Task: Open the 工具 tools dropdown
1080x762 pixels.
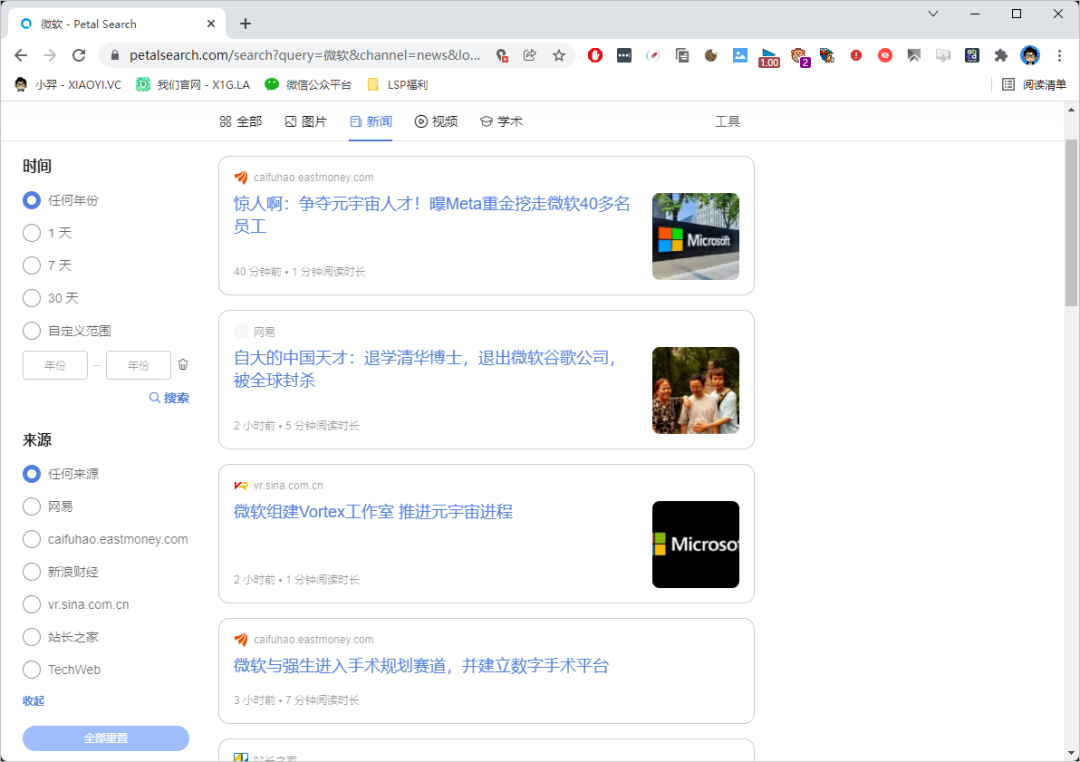Action: (727, 122)
